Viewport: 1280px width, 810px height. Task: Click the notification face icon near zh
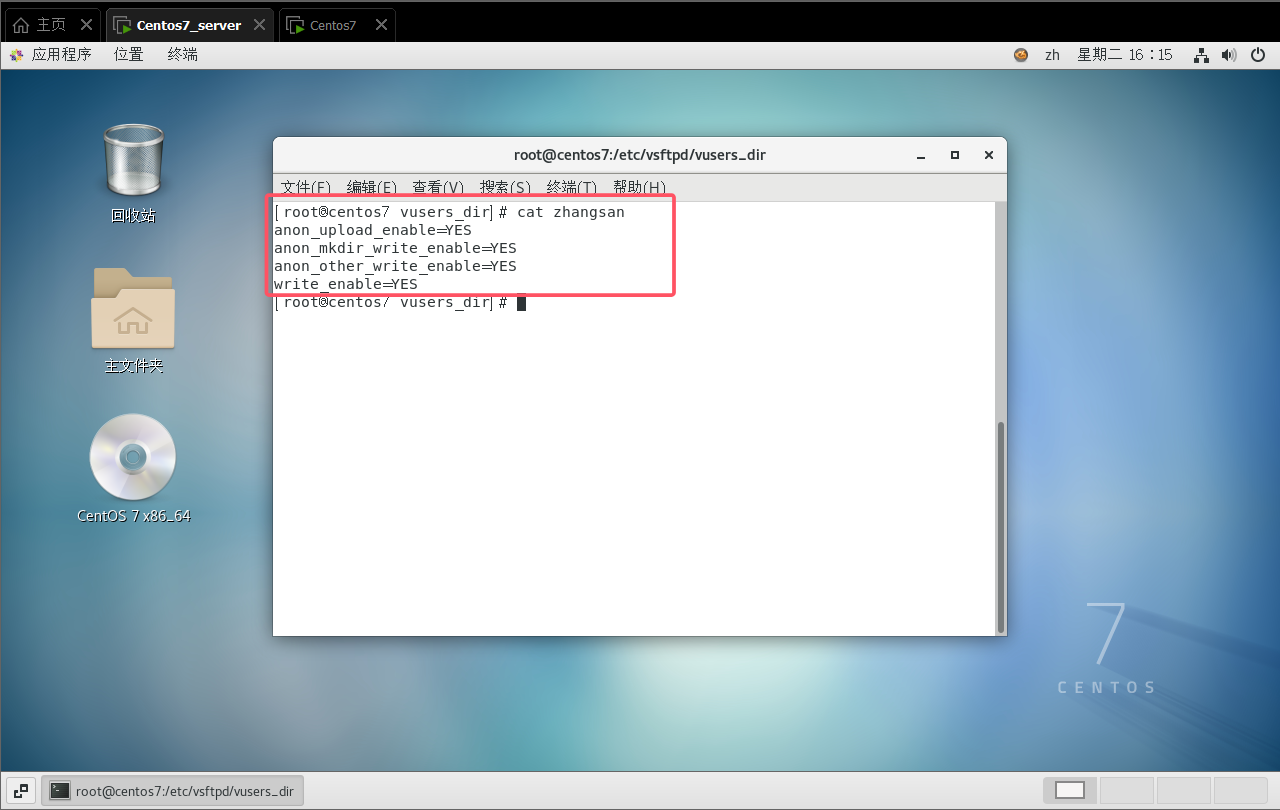[x=1021, y=55]
